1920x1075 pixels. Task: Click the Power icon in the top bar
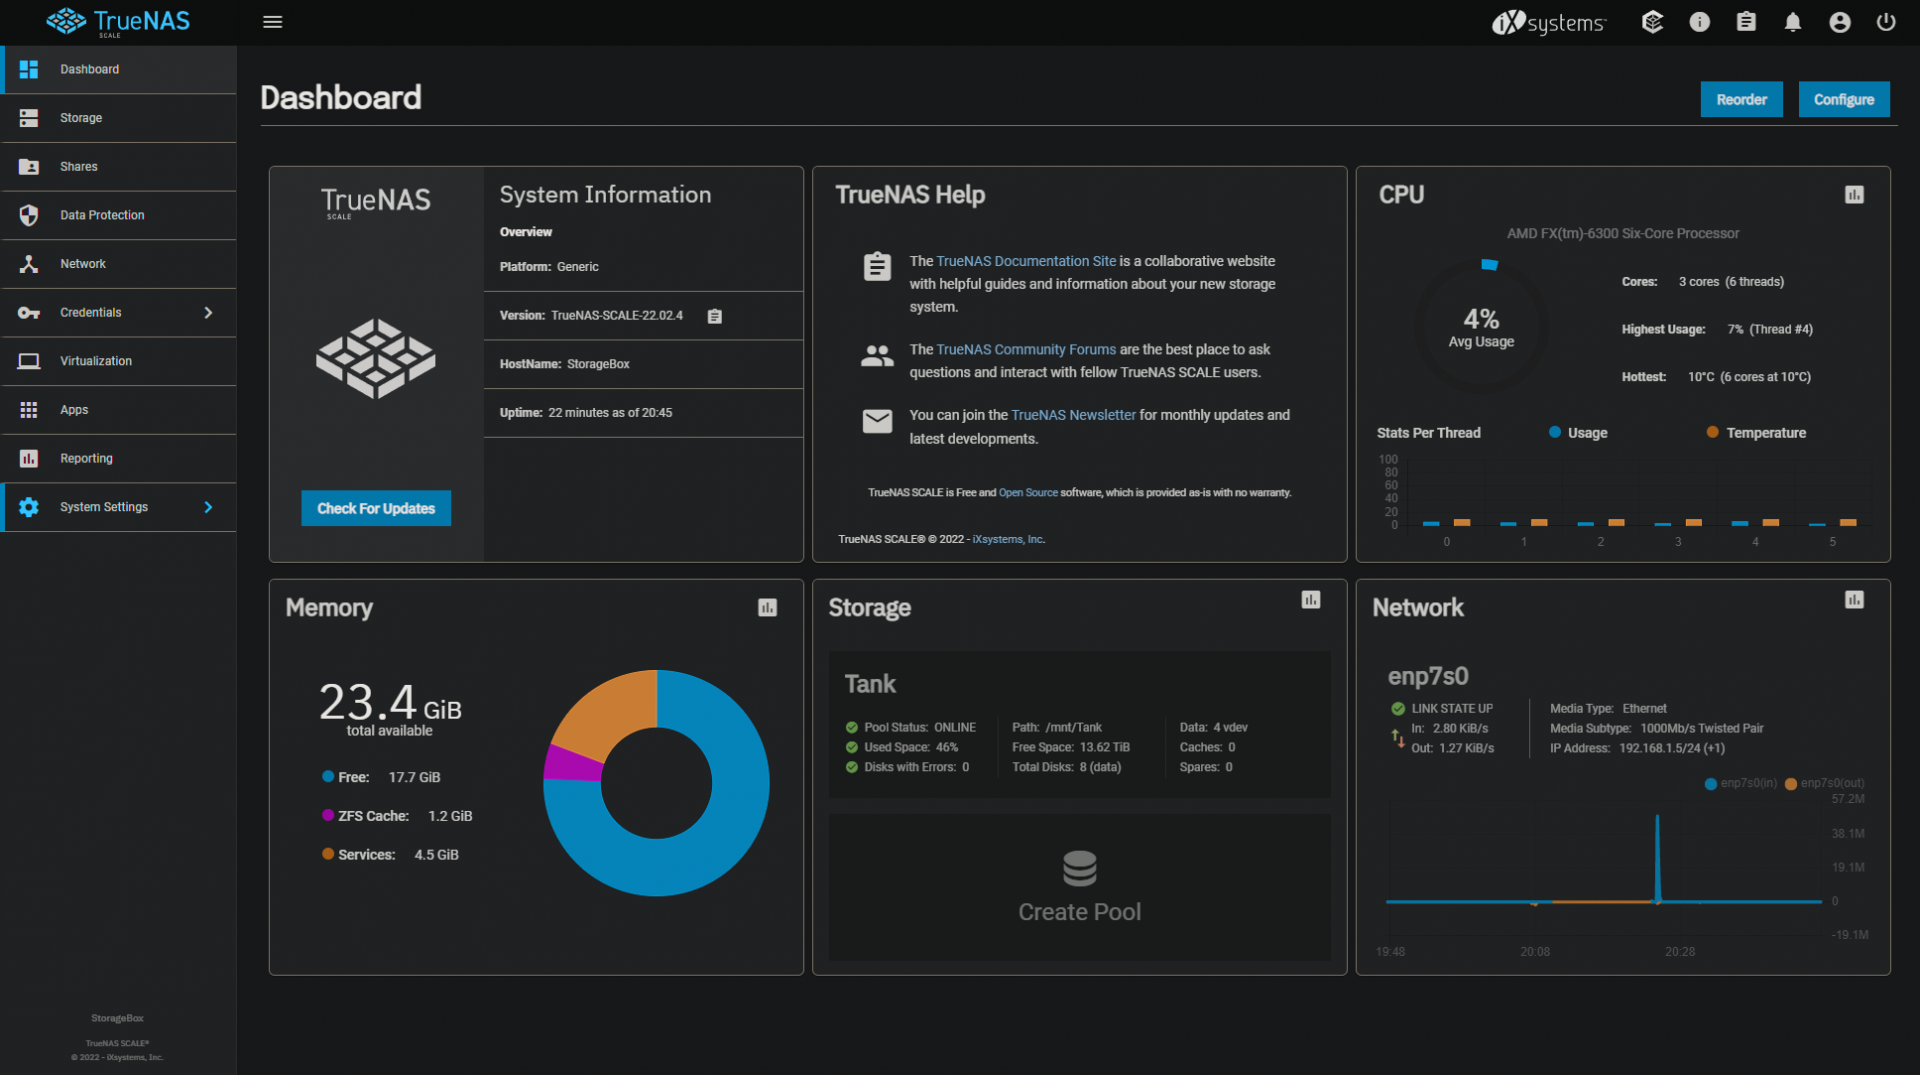coord(1886,22)
